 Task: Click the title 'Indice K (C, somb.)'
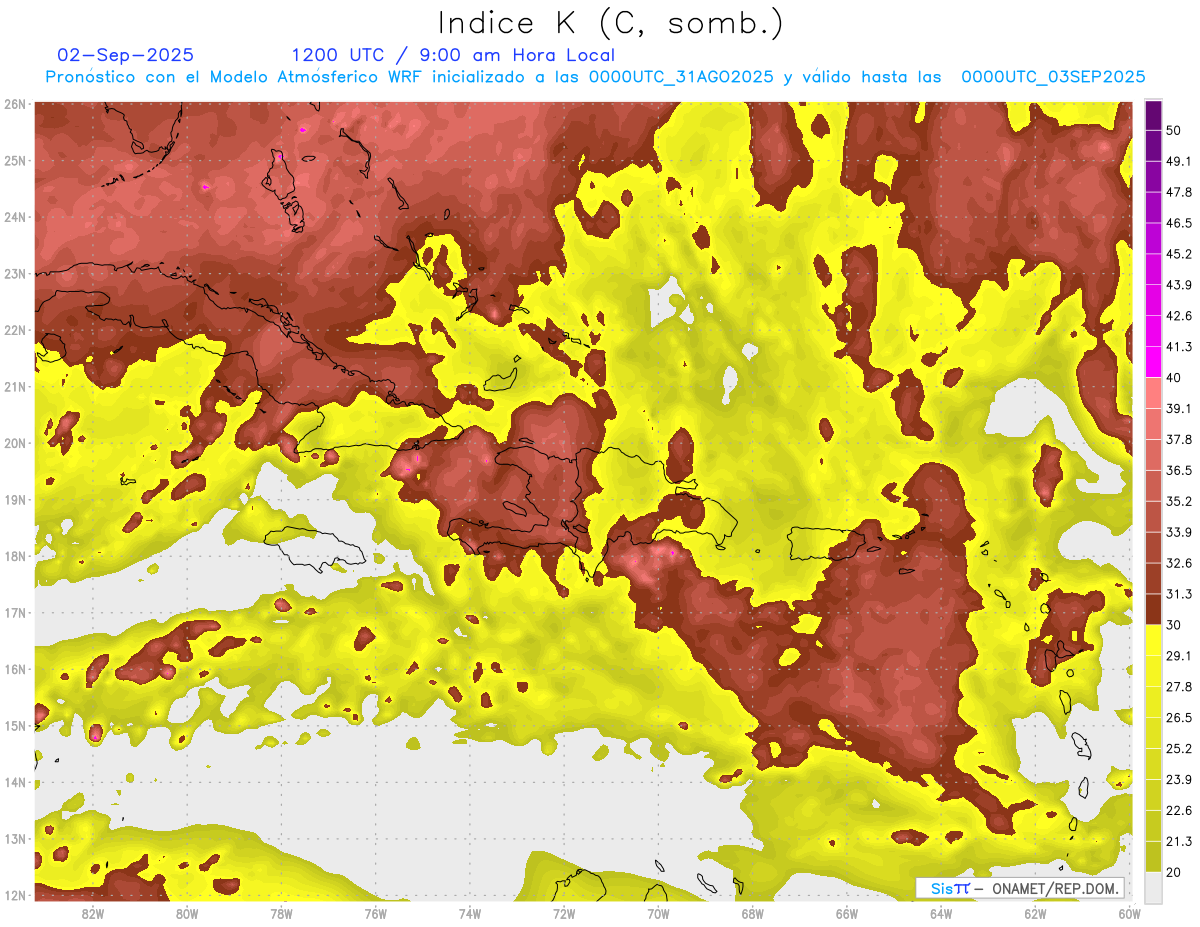(609, 24)
